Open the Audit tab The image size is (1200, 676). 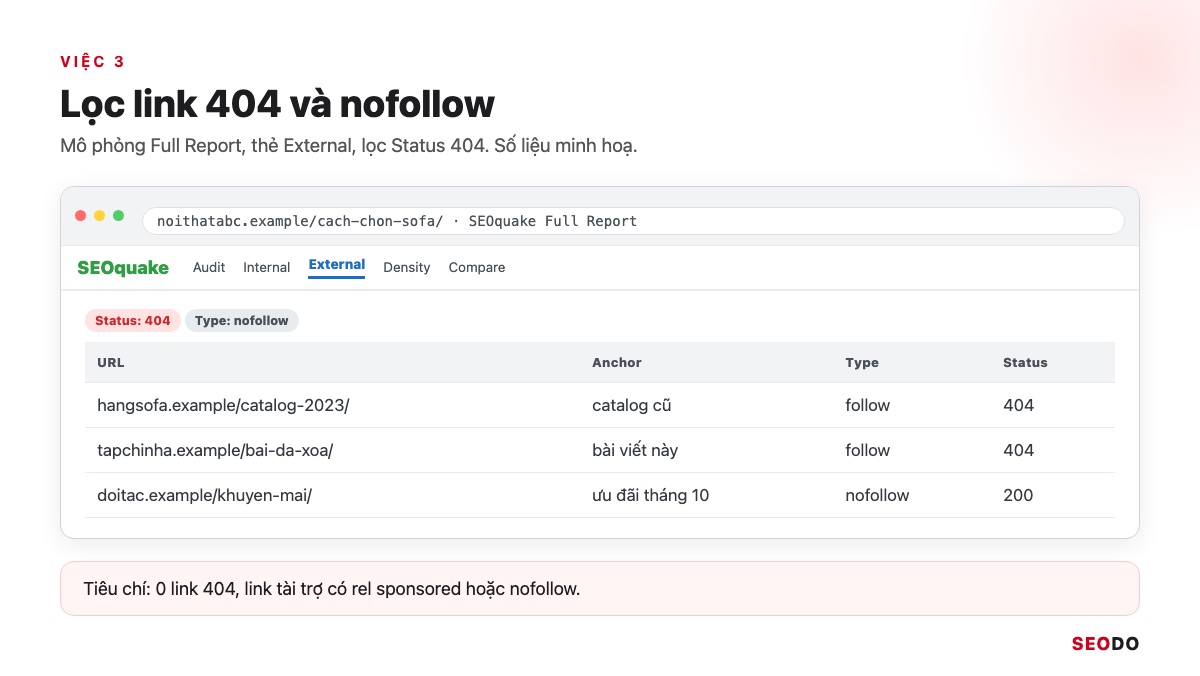pos(209,267)
